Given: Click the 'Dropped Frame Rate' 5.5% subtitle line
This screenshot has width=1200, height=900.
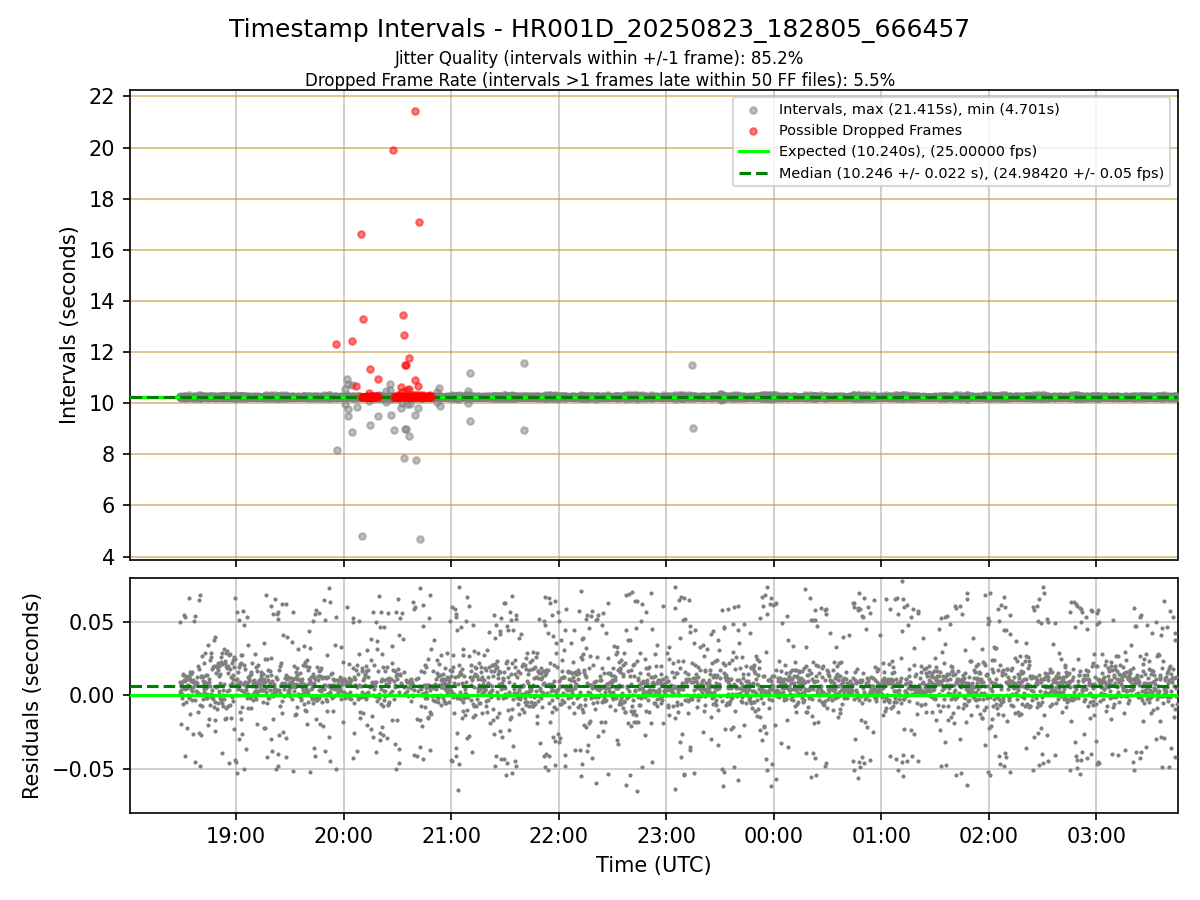Looking at the screenshot, I should 599,79.
